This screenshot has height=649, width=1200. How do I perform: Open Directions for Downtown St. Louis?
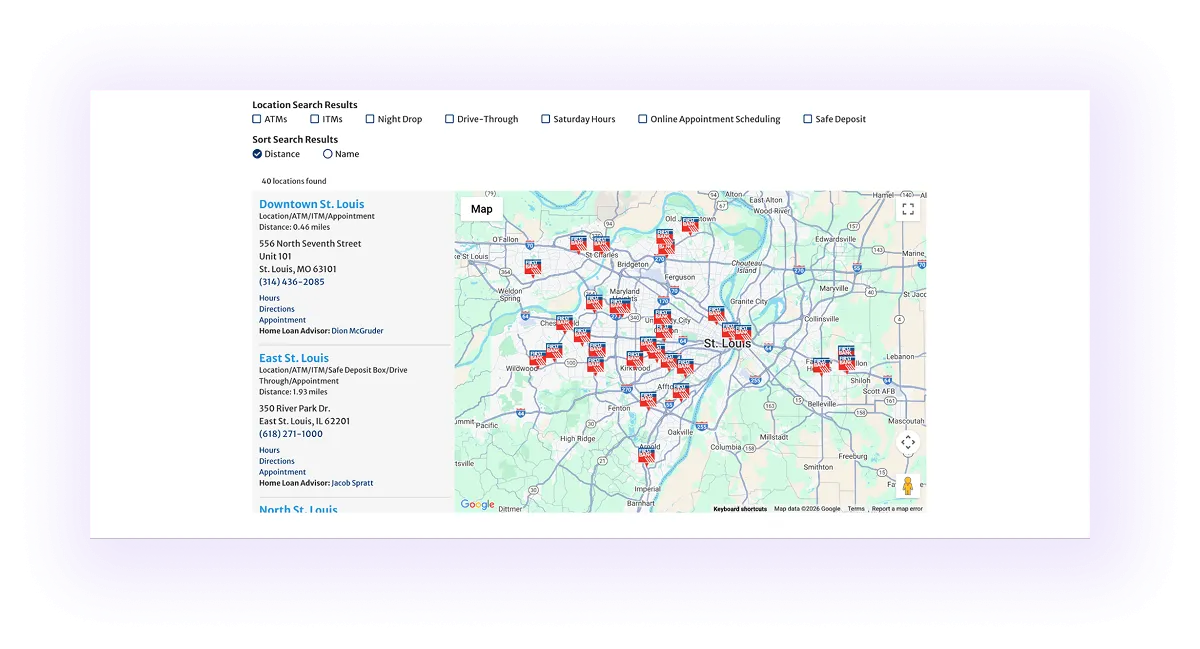pyautogui.click(x=277, y=308)
